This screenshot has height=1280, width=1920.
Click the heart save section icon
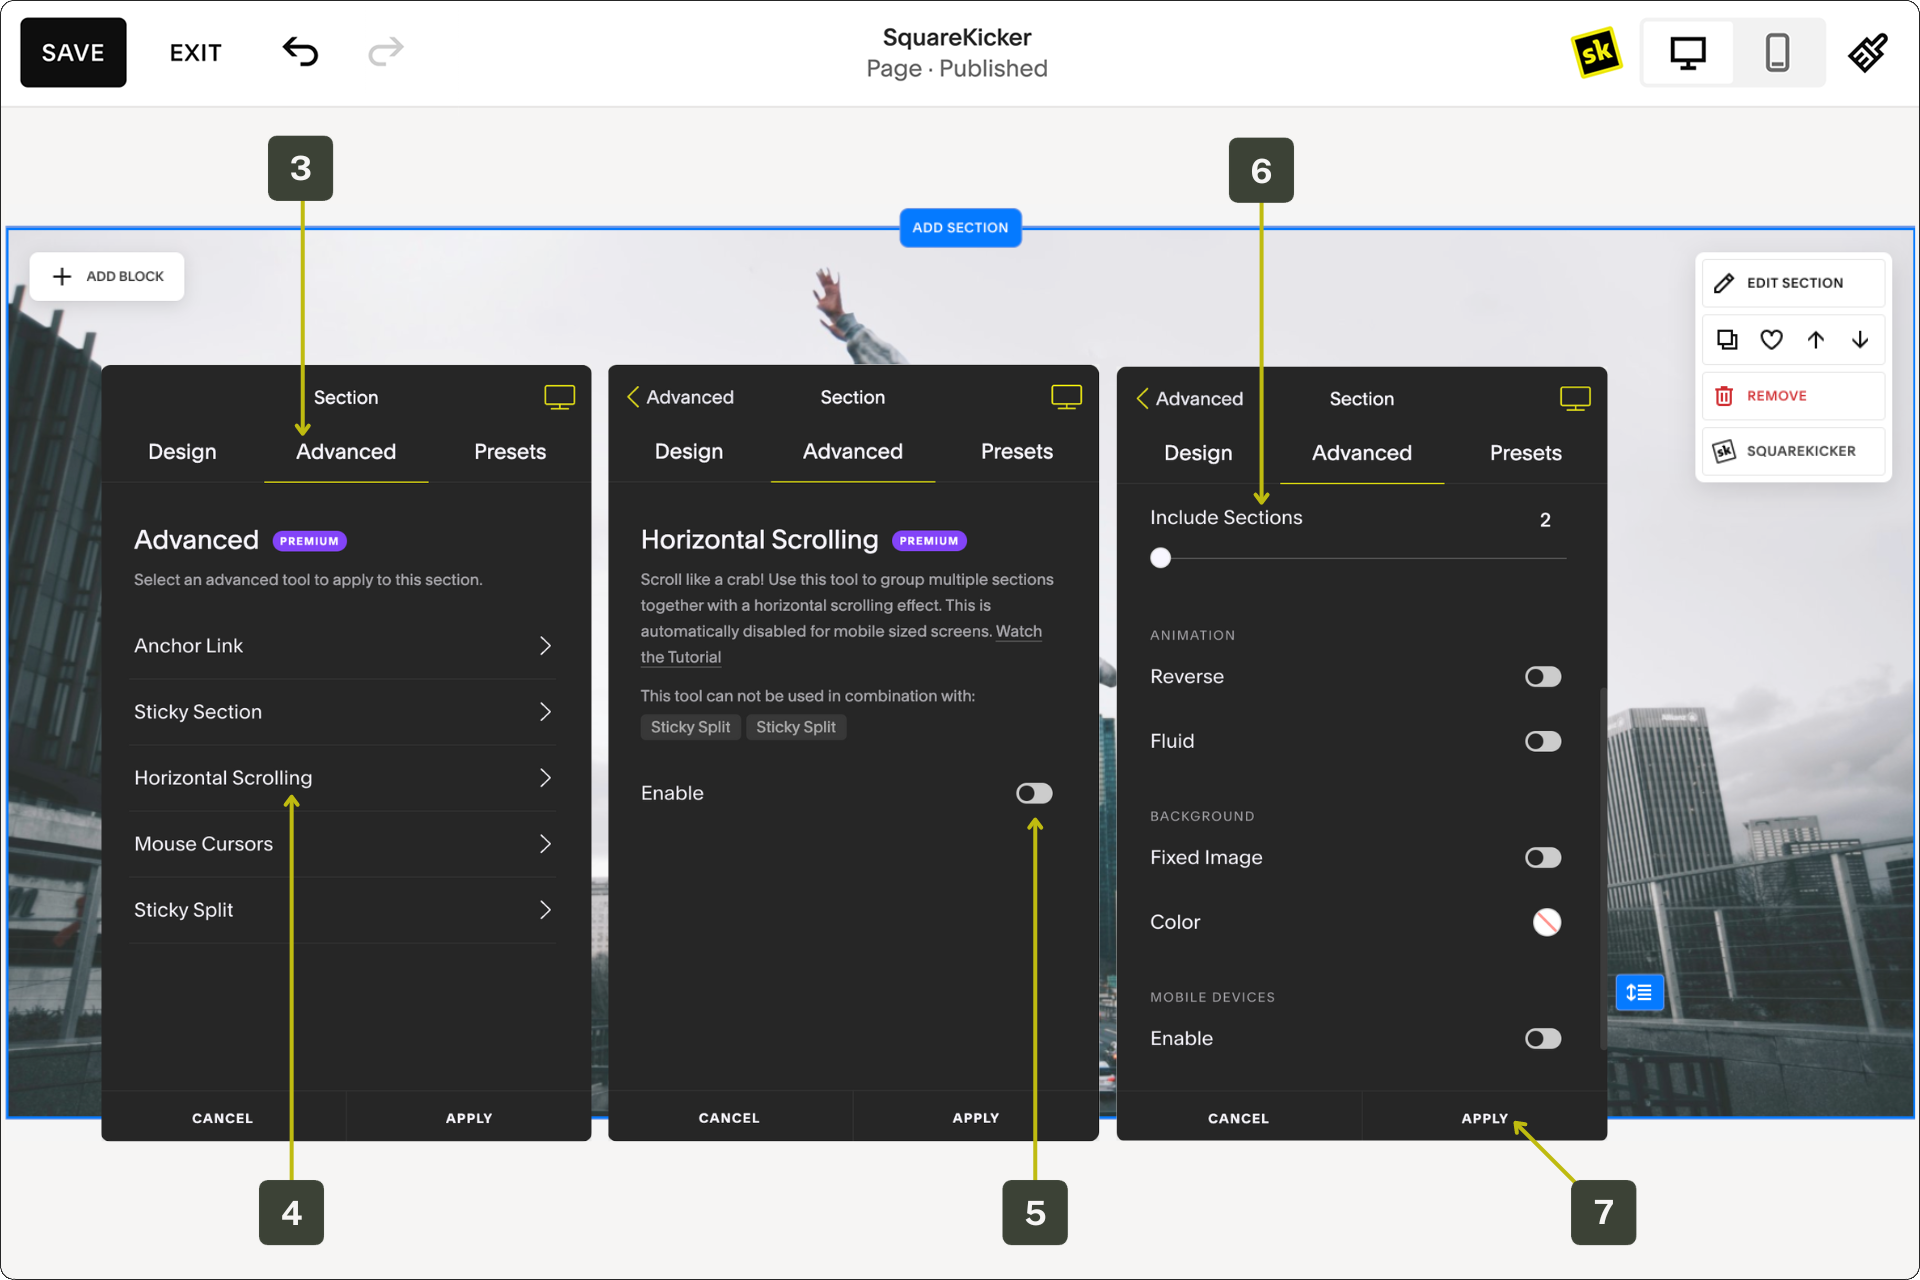(x=1771, y=340)
